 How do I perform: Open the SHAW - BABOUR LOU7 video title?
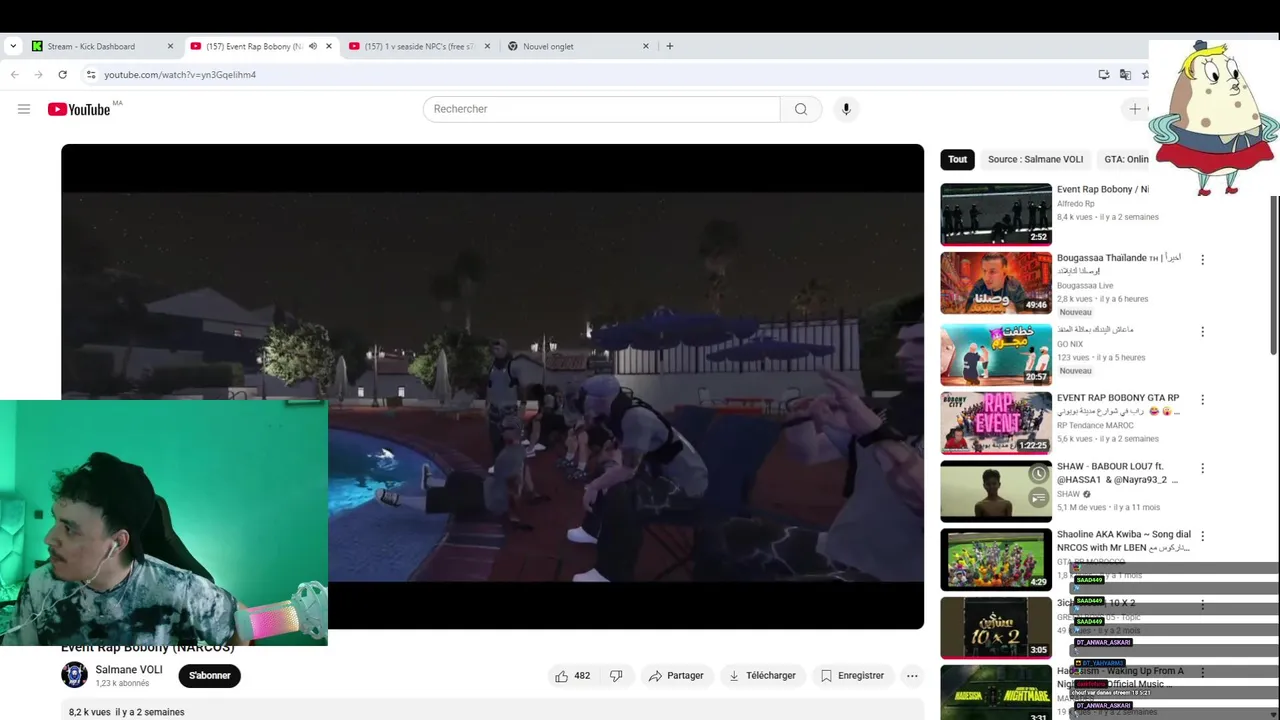[x=1117, y=473]
